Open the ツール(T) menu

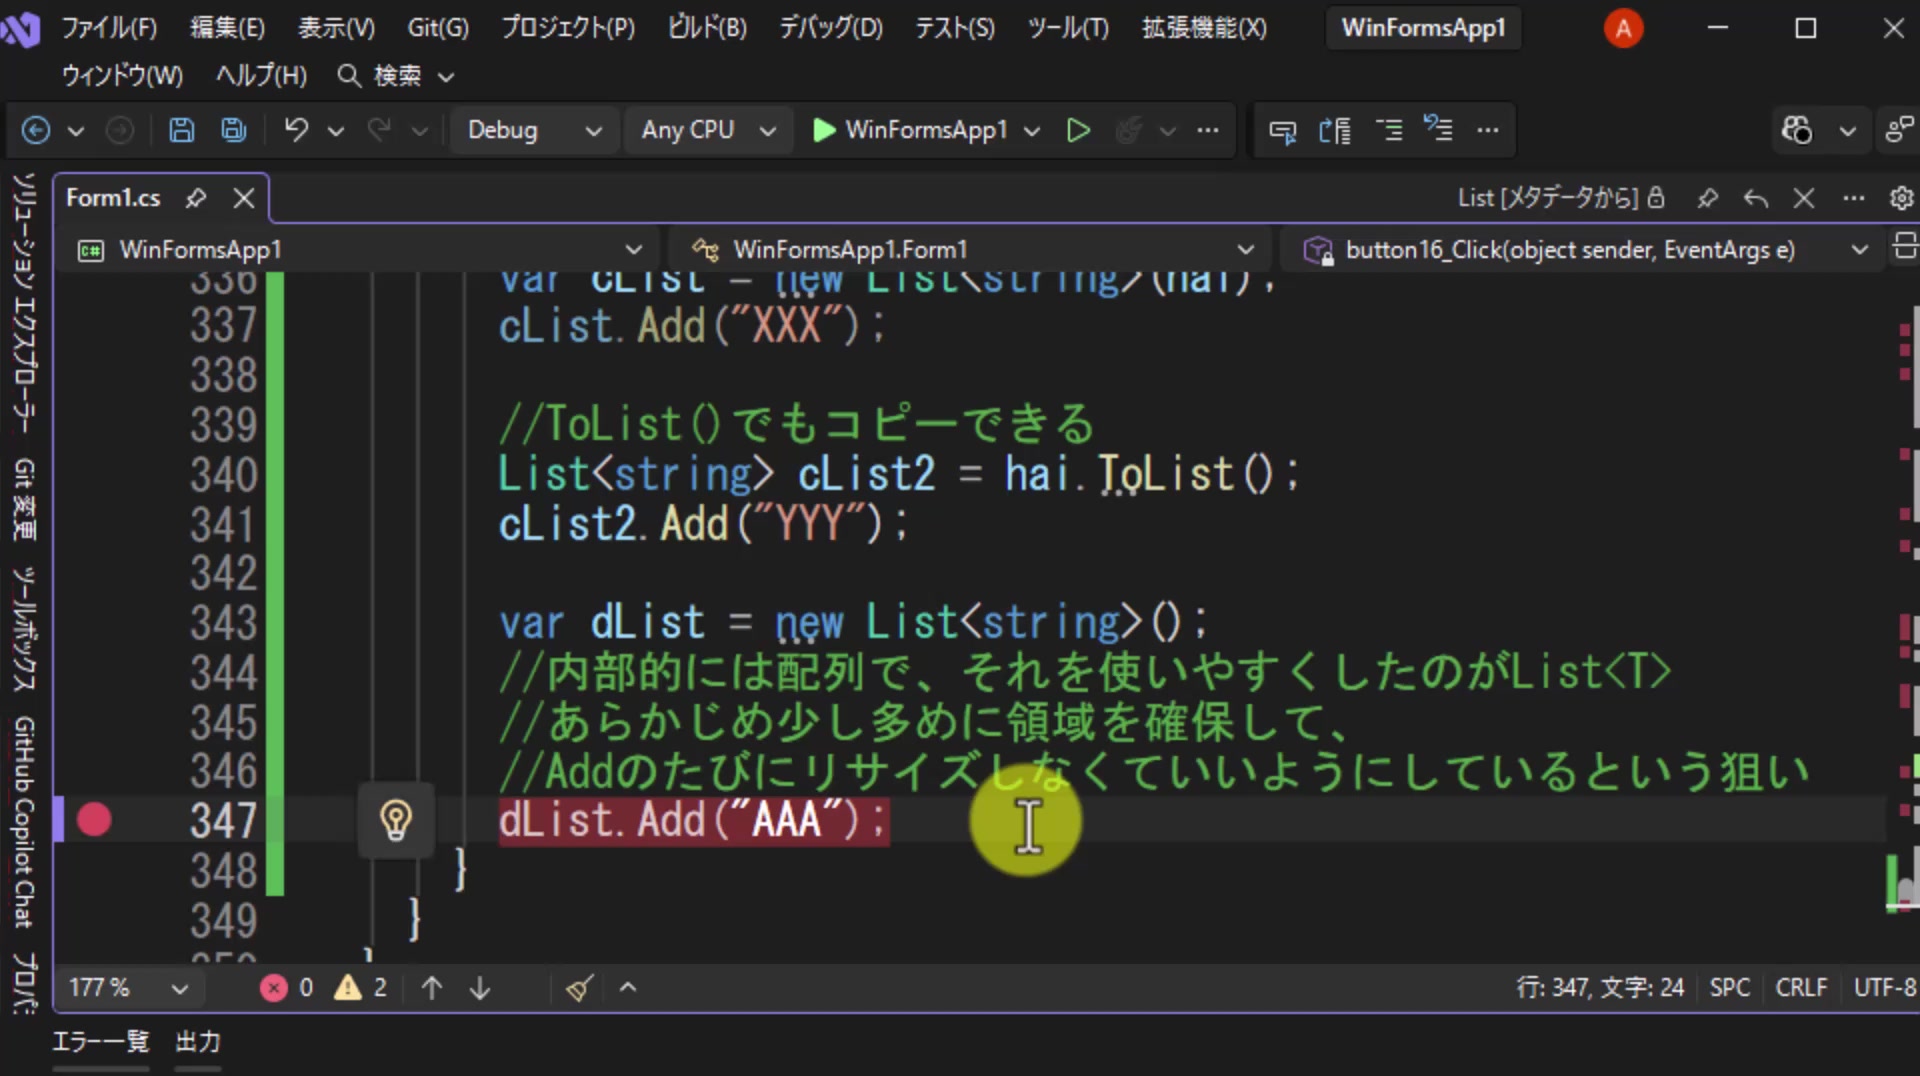[x=1068, y=28]
